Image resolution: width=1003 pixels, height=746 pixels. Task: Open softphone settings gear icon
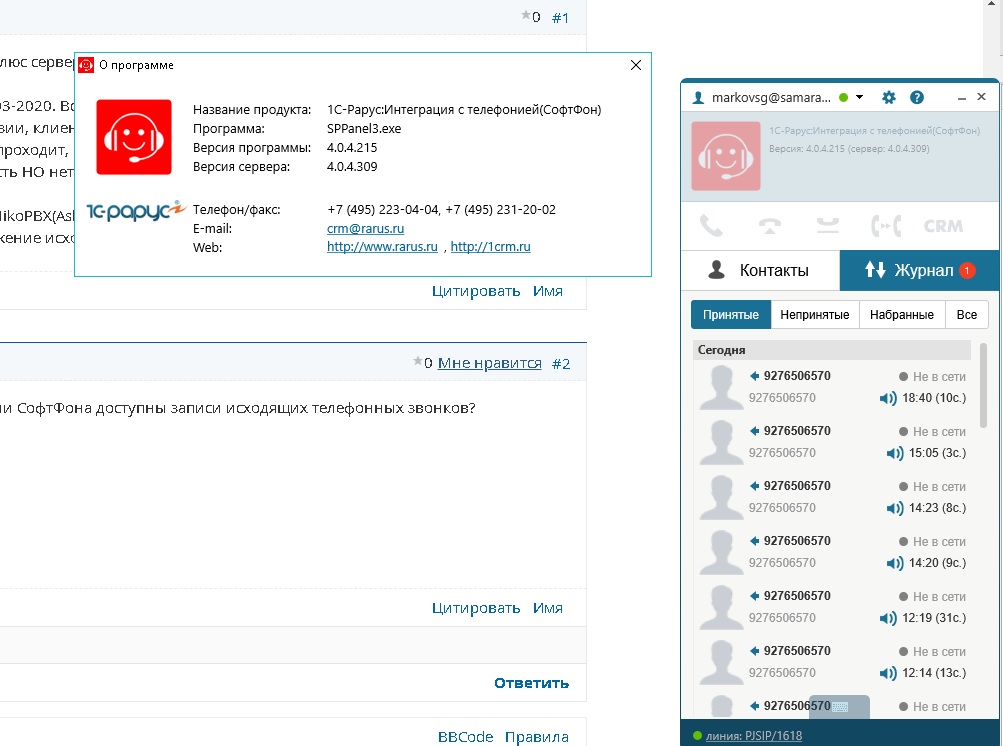coord(888,97)
